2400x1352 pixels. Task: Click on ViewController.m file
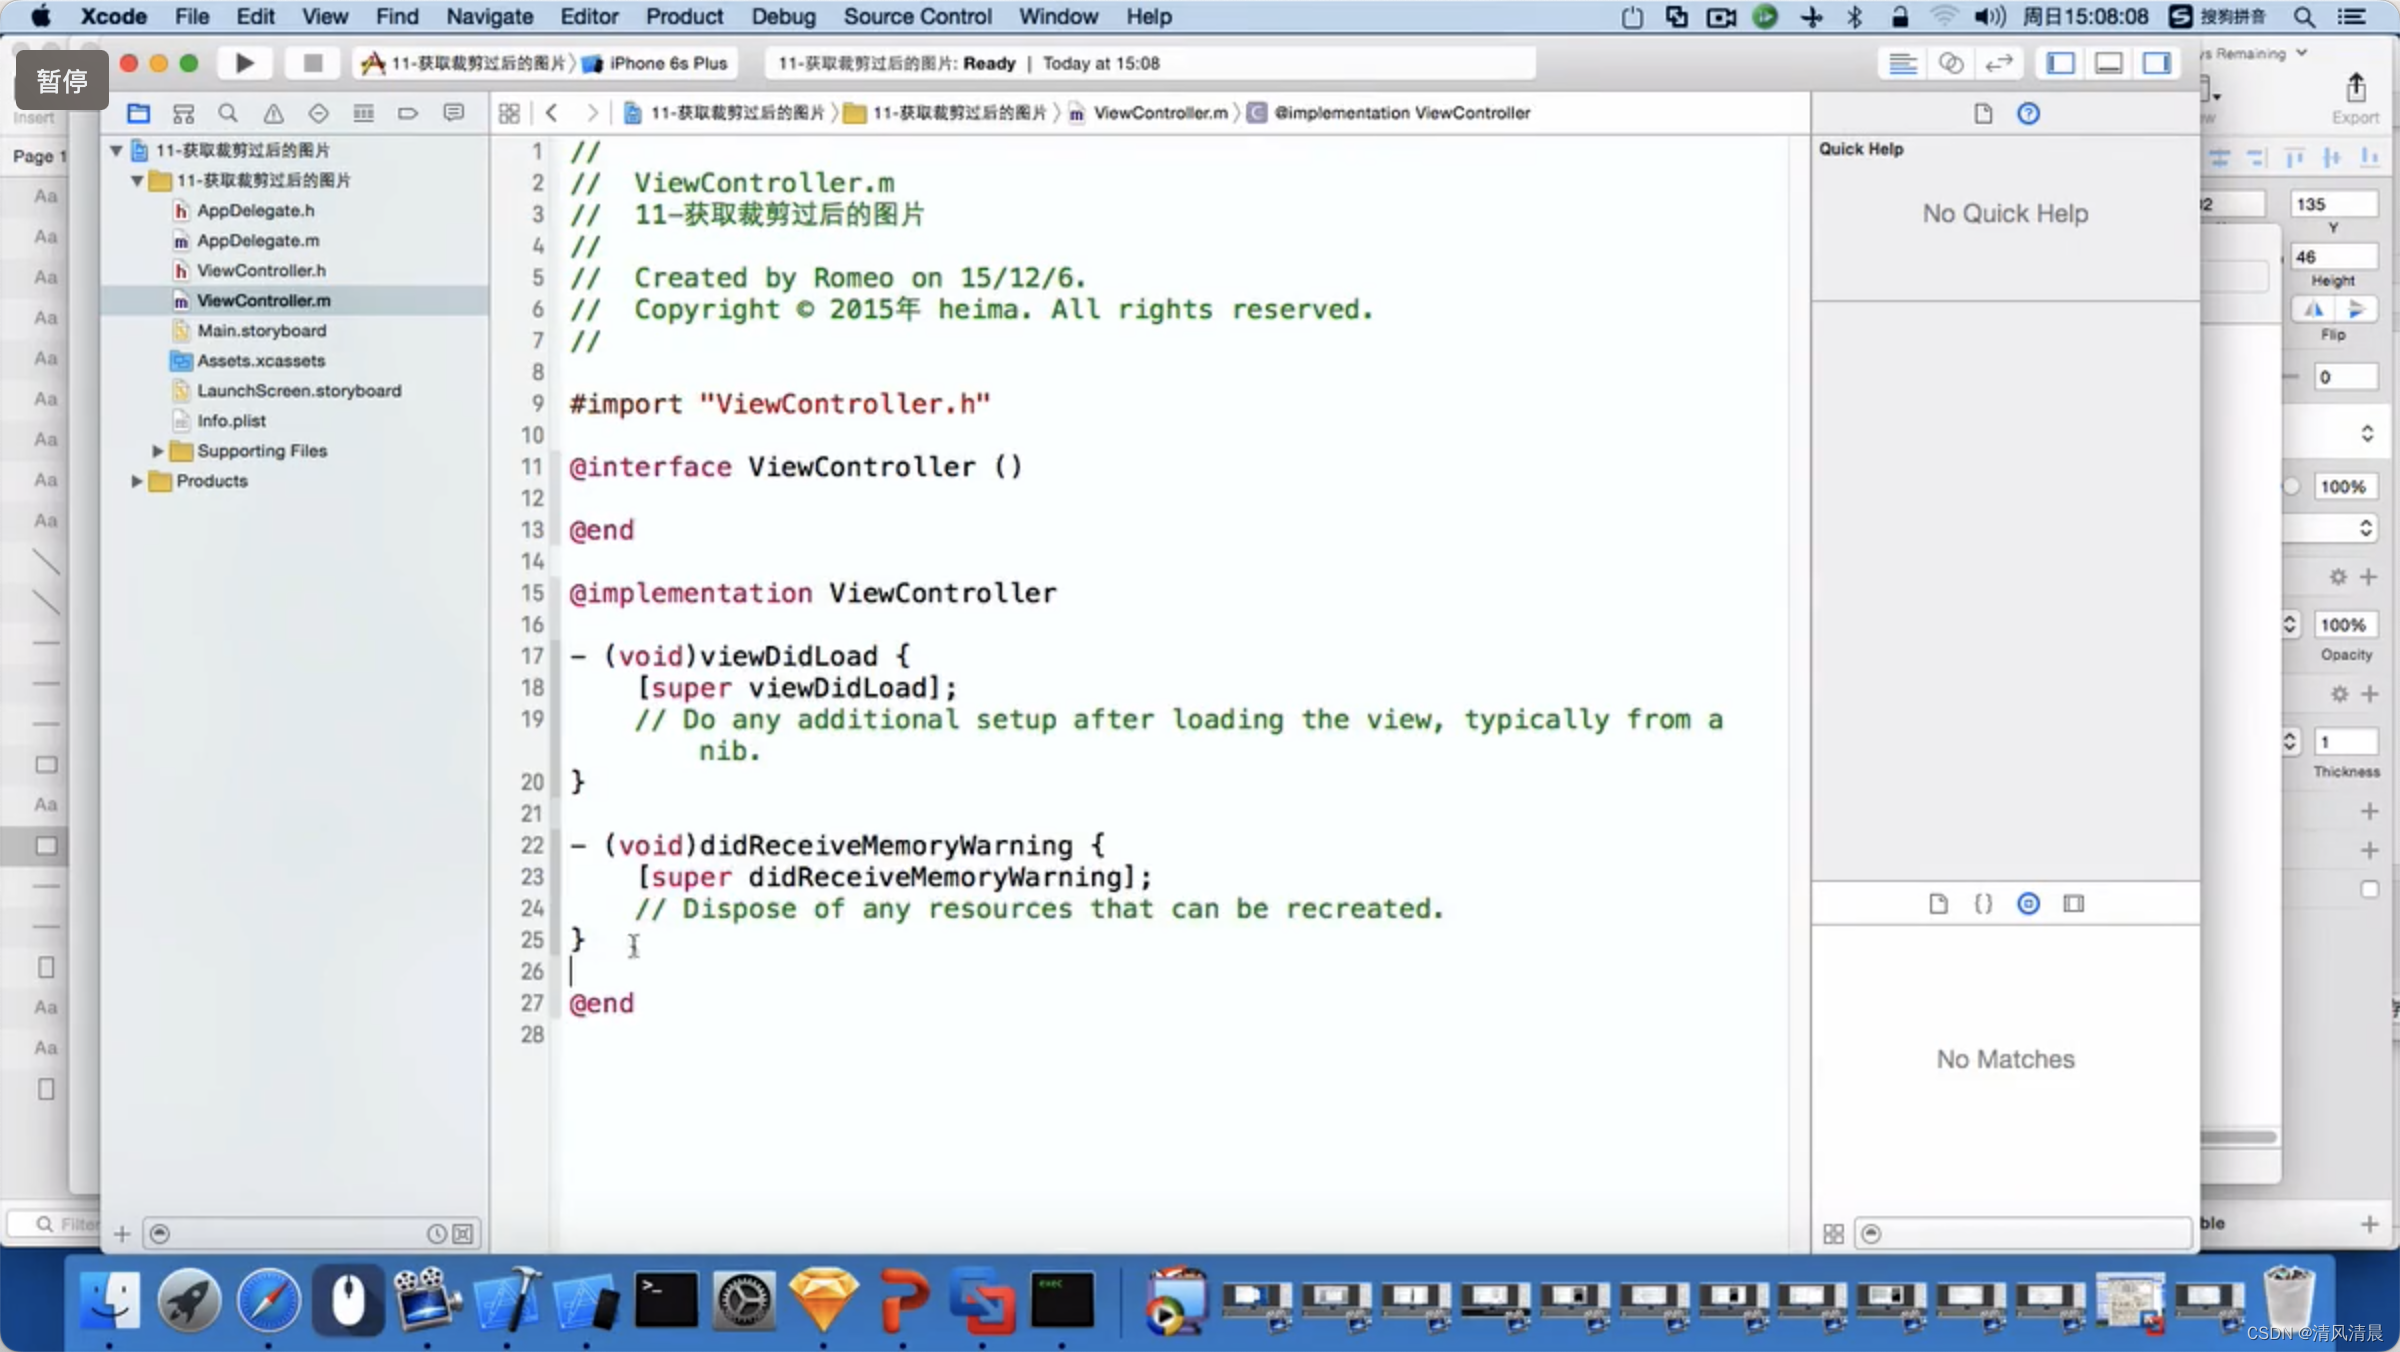click(x=264, y=300)
